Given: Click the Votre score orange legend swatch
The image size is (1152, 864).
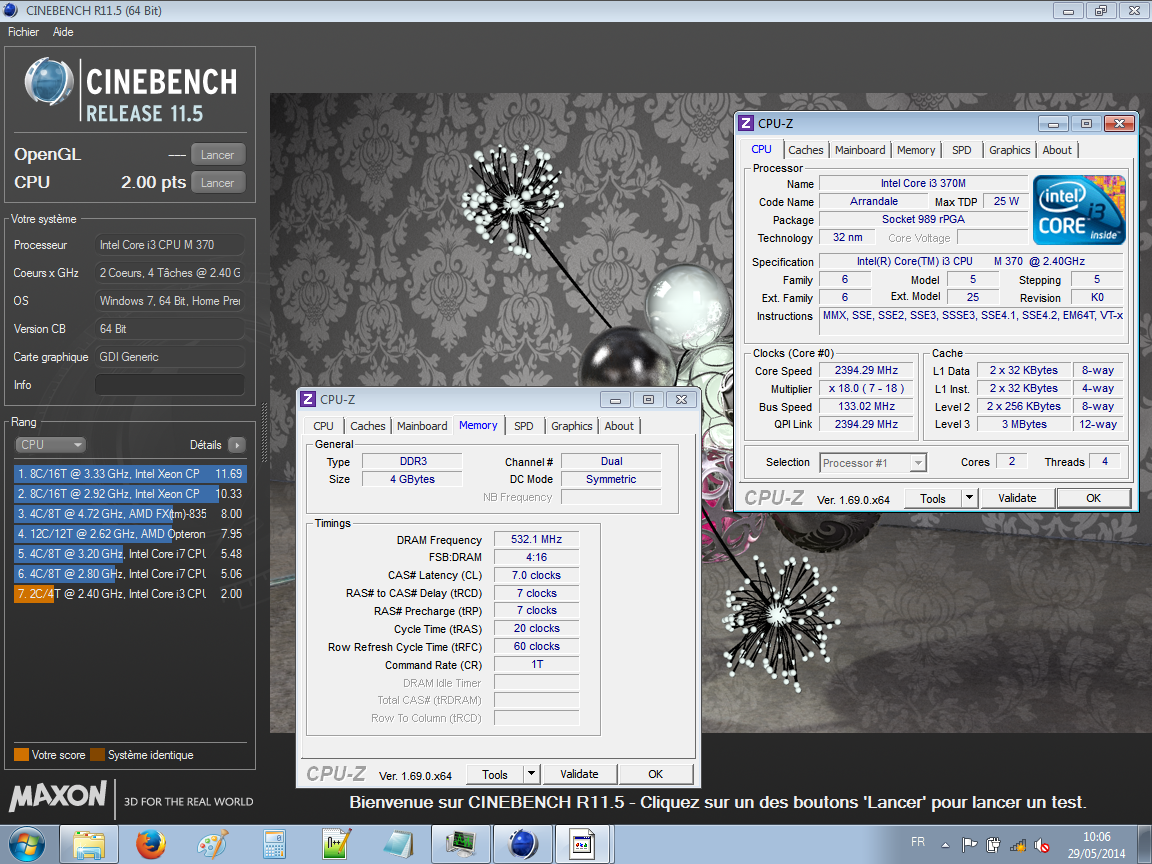Looking at the screenshot, I should pyautogui.click(x=21, y=755).
